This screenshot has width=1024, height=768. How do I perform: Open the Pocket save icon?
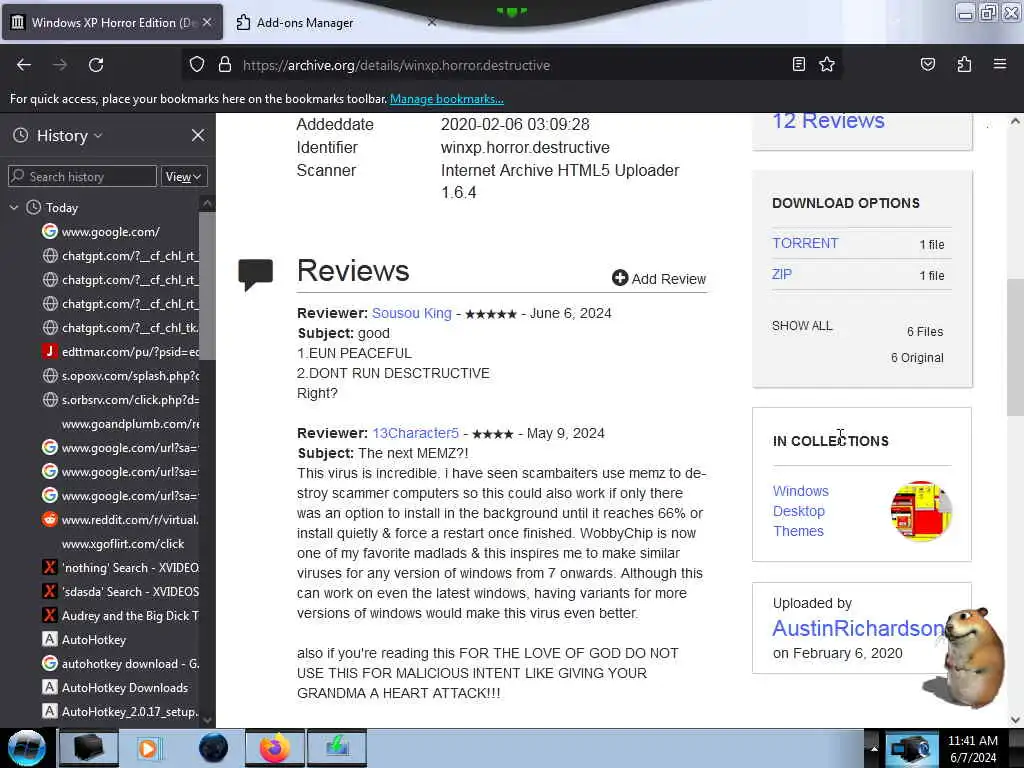pyautogui.click(x=927, y=64)
